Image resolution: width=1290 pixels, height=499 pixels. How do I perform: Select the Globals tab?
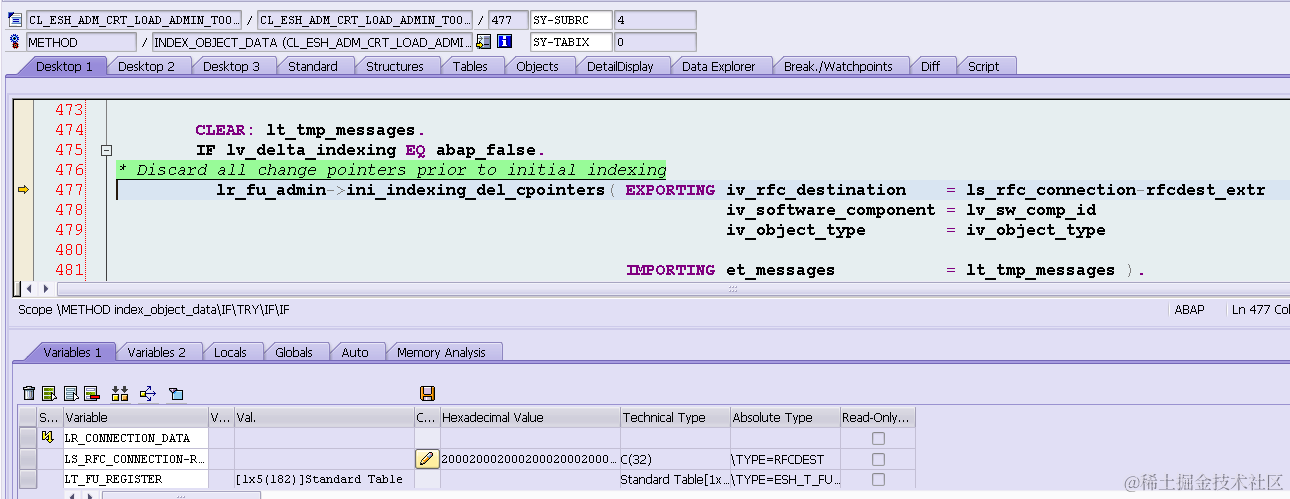pyautogui.click(x=294, y=352)
